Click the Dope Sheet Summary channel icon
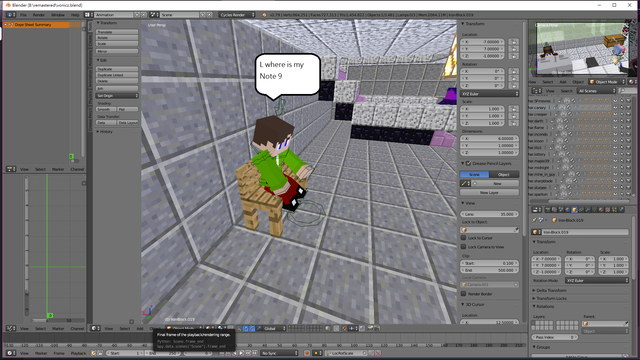Screen dimensions: 640x360 click(11, 25)
